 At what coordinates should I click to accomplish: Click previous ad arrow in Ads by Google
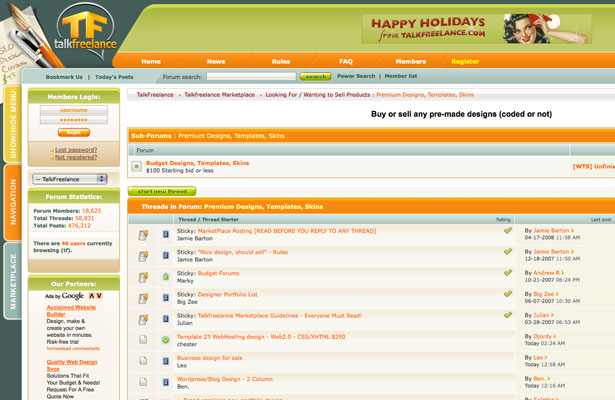(x=92, y=296)
